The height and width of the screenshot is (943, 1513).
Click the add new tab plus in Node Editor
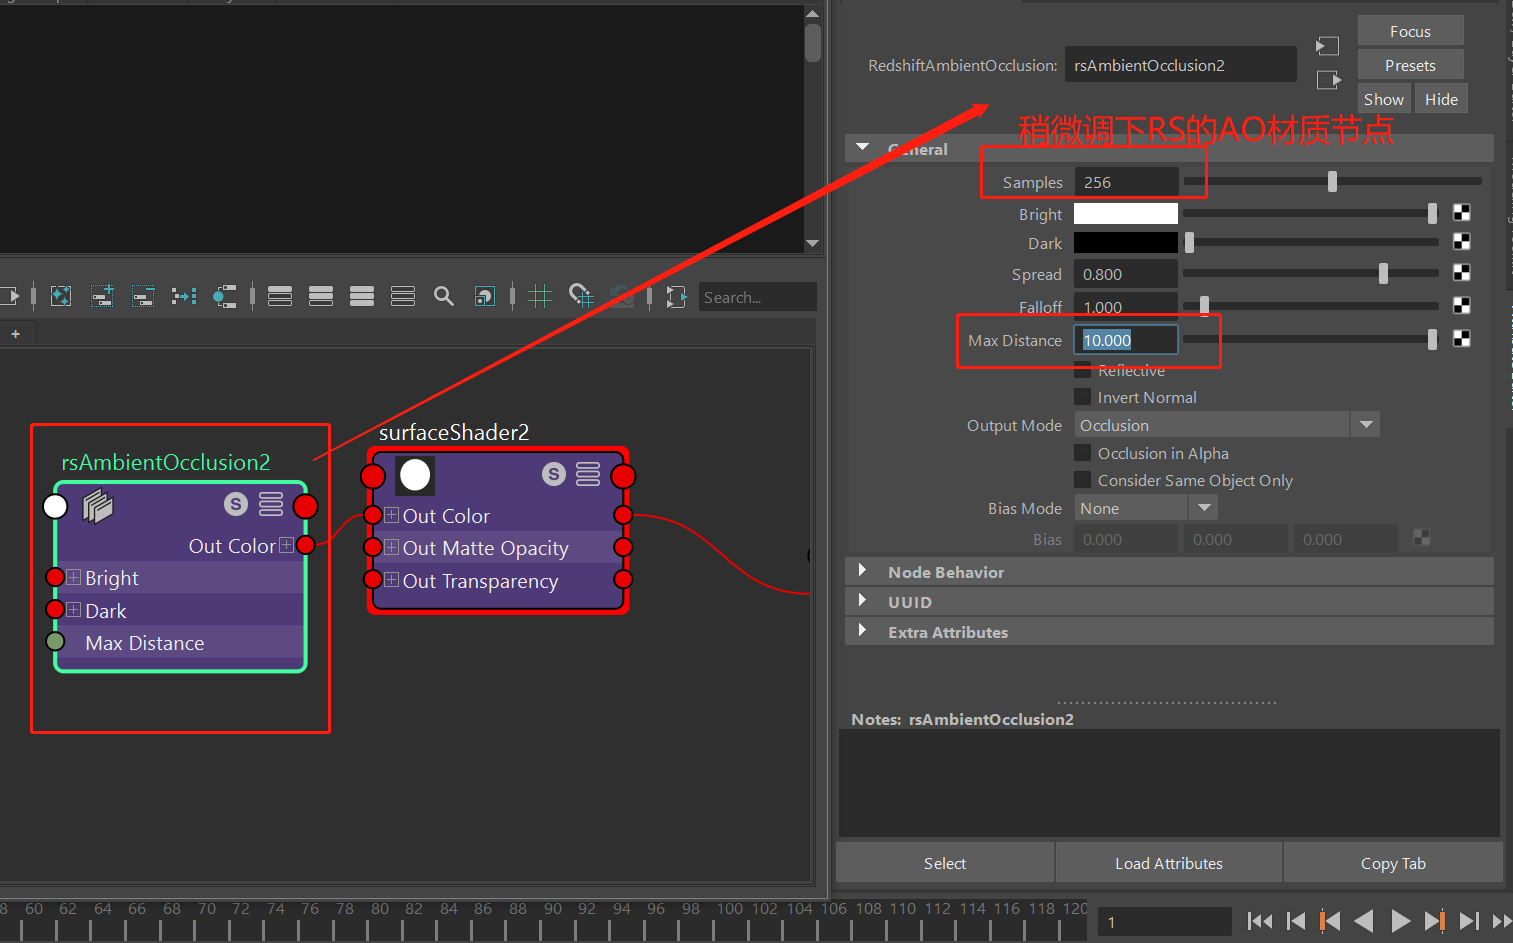click(16, 334)
